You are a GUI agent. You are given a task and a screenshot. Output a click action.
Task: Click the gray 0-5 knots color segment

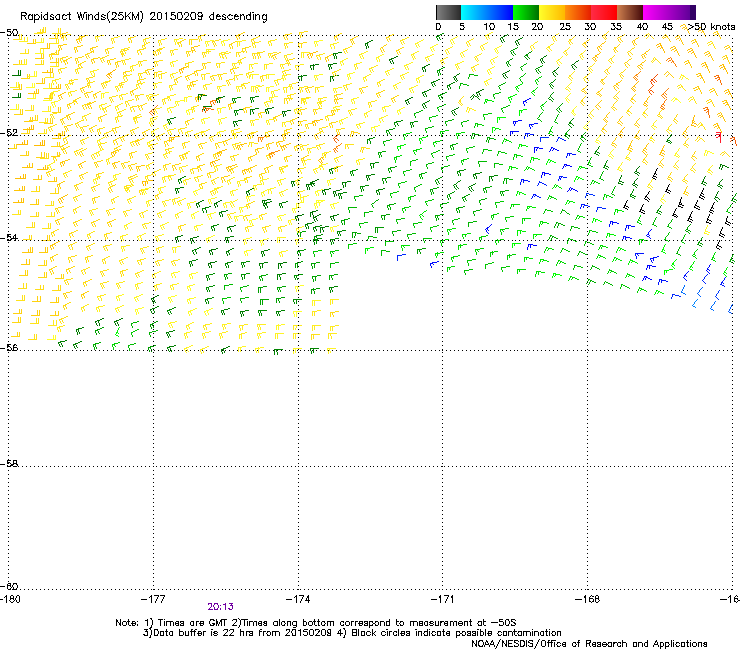click(448, 12)
